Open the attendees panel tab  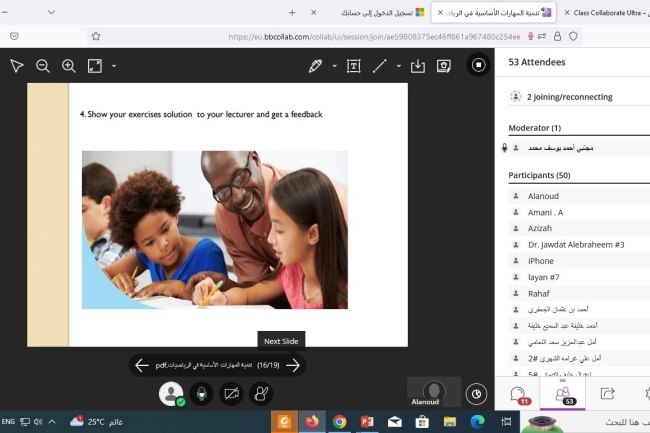point(563,394)
